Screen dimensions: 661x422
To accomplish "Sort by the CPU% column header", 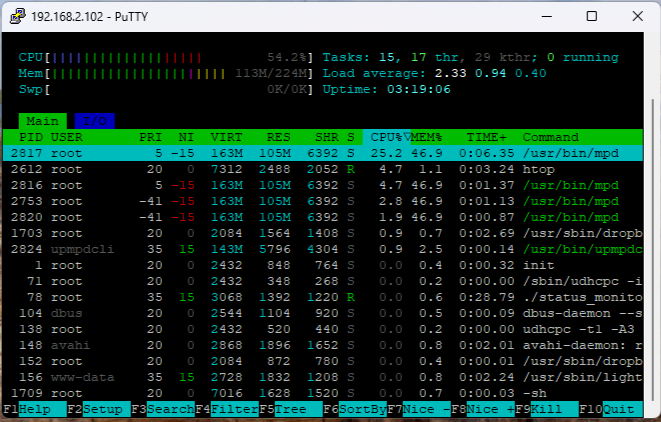I will (x=388, y=137).
